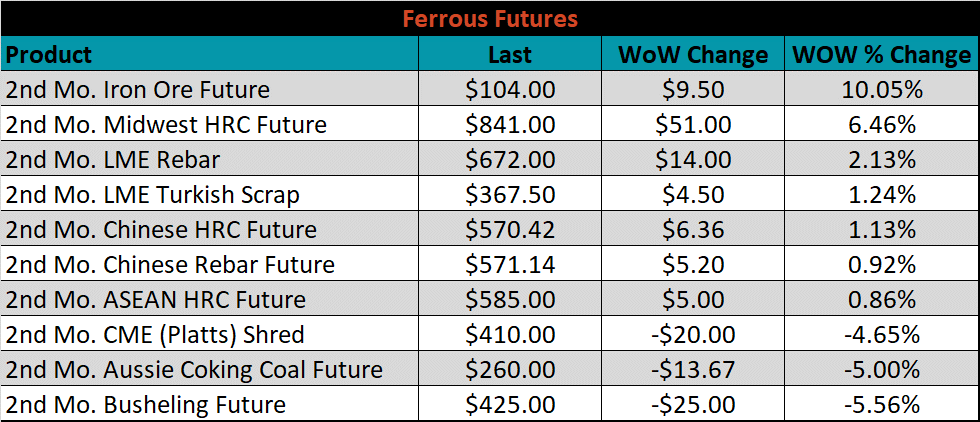Click the WoW Change column header
This screenshot has height=422, width=980.
[692, 53]
